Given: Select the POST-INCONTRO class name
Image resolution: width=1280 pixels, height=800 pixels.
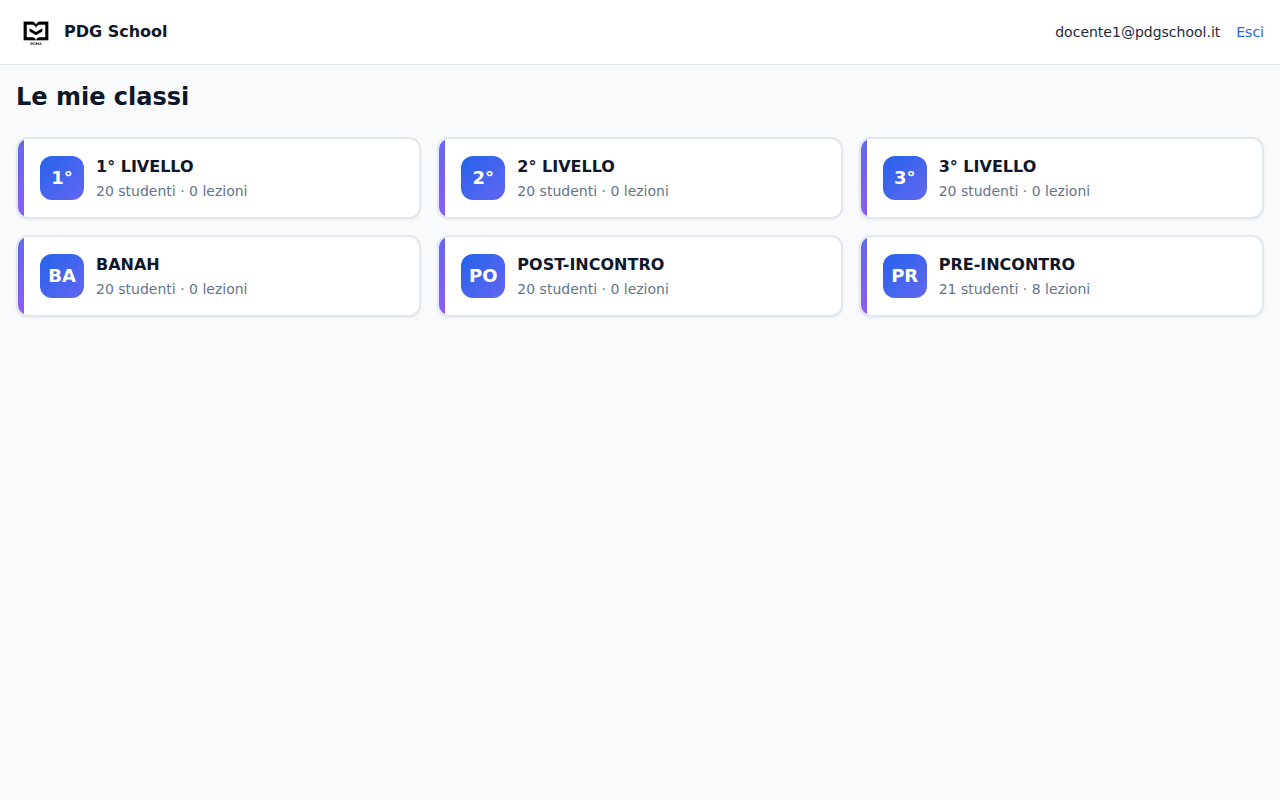Looking at the screenshot, I should point(590,264).
